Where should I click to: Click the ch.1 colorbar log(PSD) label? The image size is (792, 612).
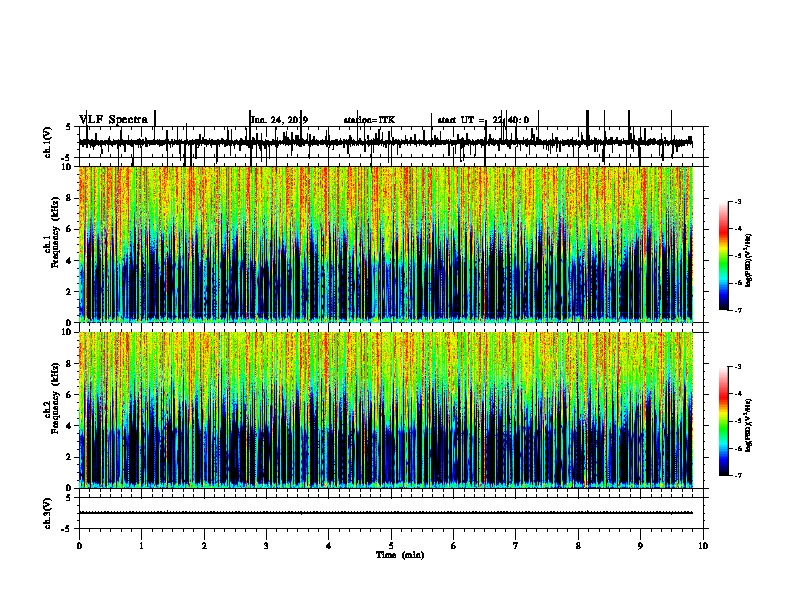(x=749, y=260)
